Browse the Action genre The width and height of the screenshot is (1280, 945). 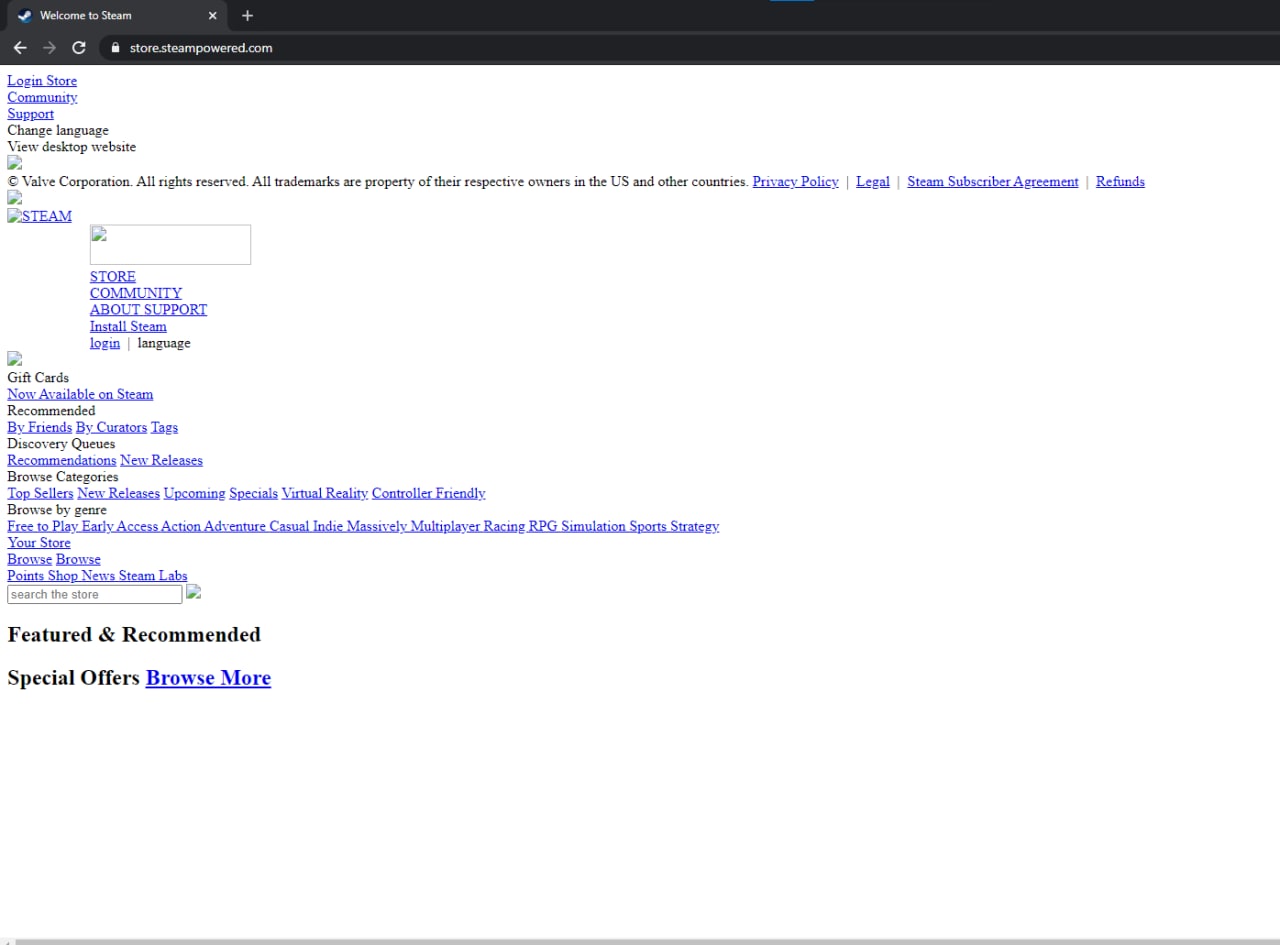181,526
